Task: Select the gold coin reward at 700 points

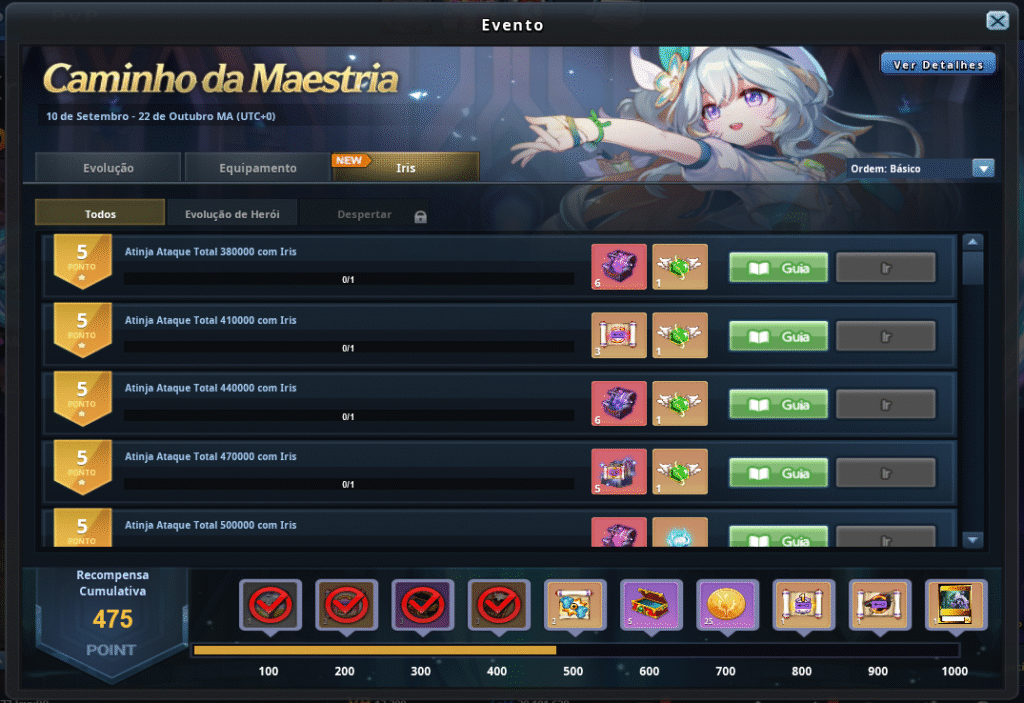Action: (728, 604)
